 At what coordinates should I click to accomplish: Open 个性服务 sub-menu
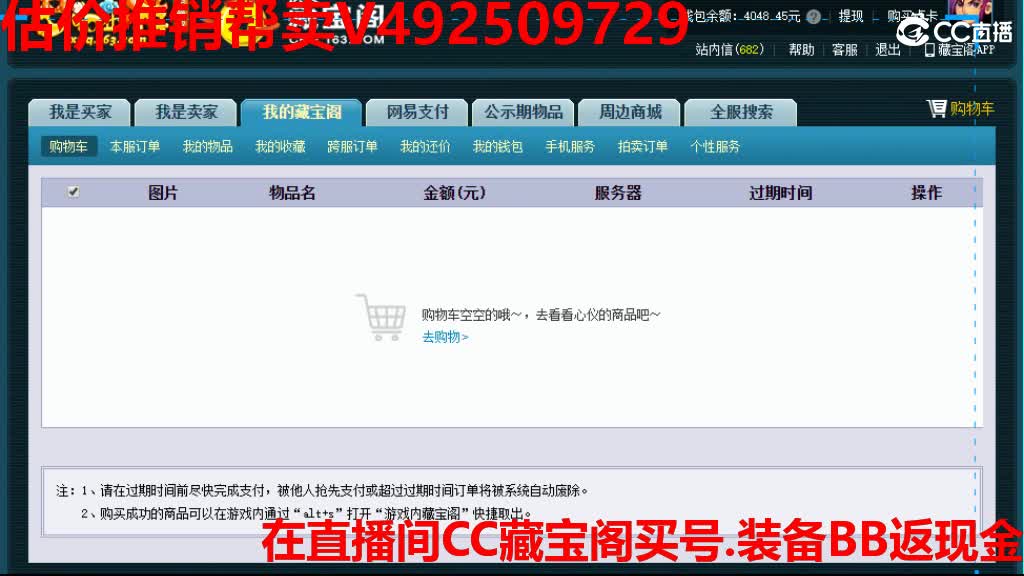[x=715, y=146]
